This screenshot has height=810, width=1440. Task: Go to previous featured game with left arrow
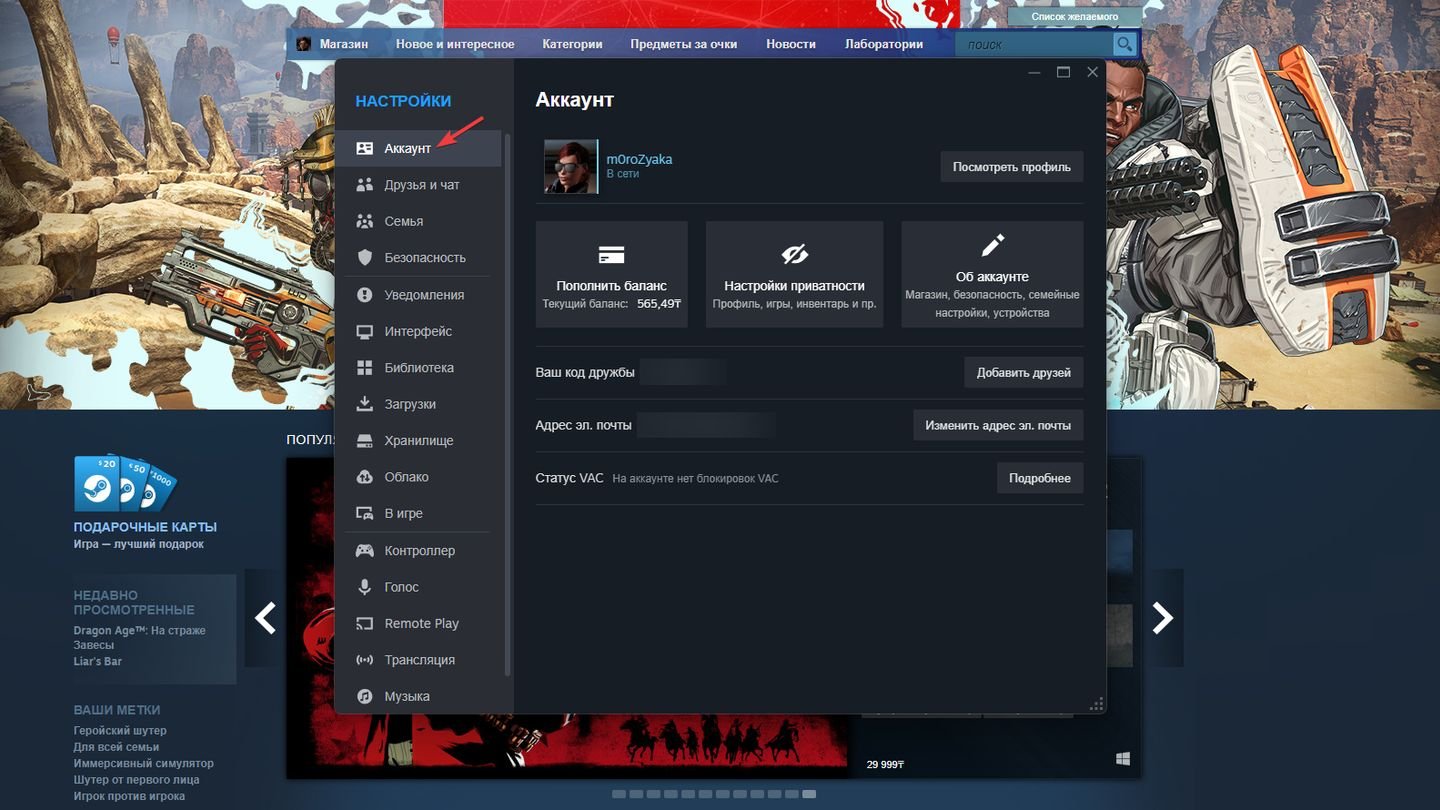click(x=265, y=618)
